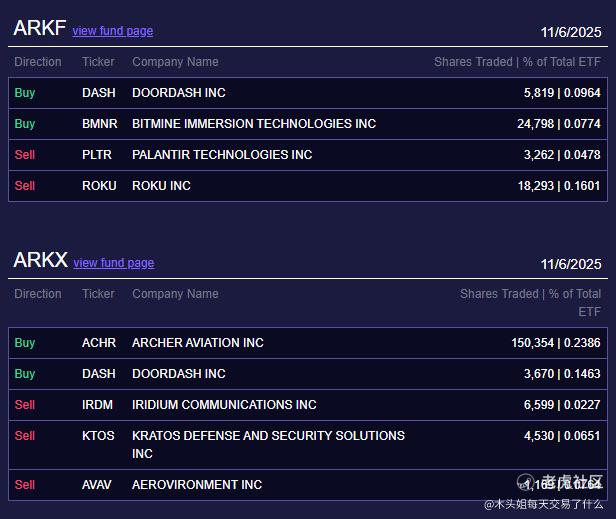Click ARKF Company Name column header
This screenshot has height=519, width=616.
[175, 62]
